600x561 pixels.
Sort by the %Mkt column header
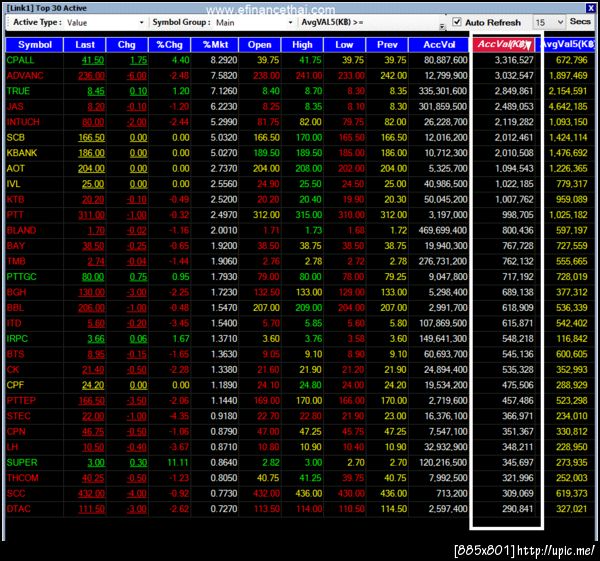[x=215, y=45]
